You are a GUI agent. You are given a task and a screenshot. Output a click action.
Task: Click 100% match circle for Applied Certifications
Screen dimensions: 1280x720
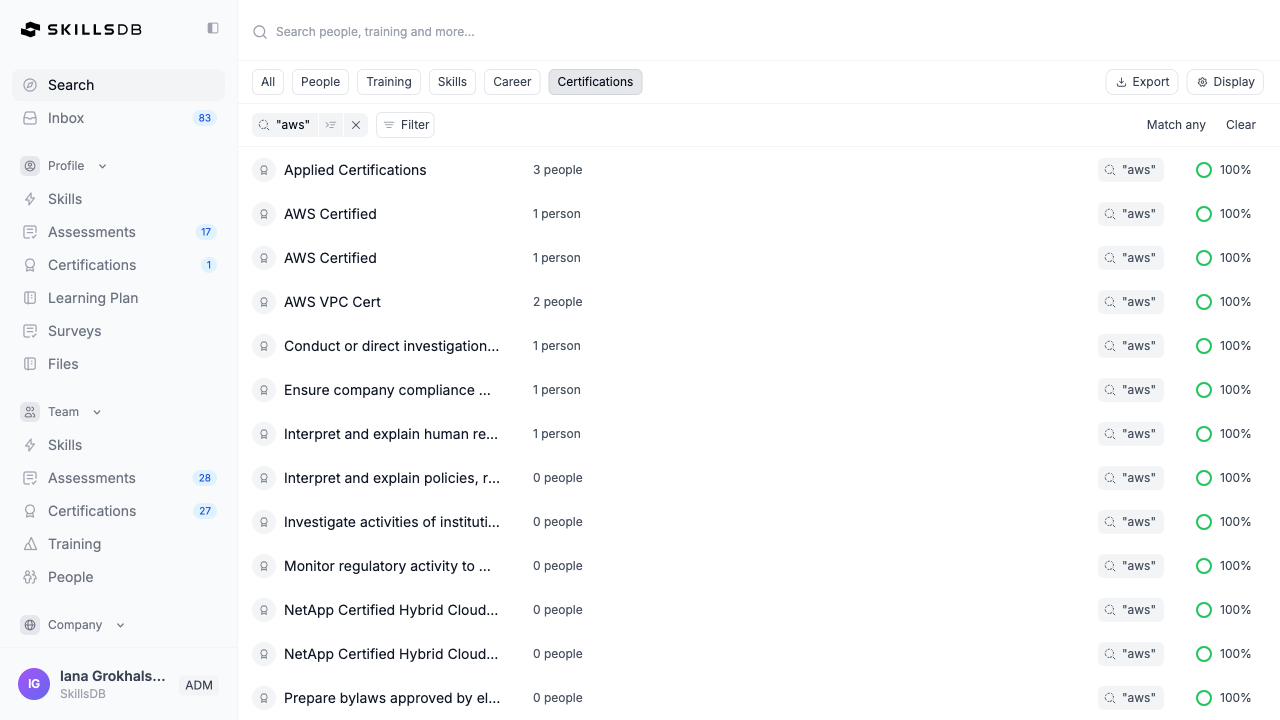point(1204,170)
